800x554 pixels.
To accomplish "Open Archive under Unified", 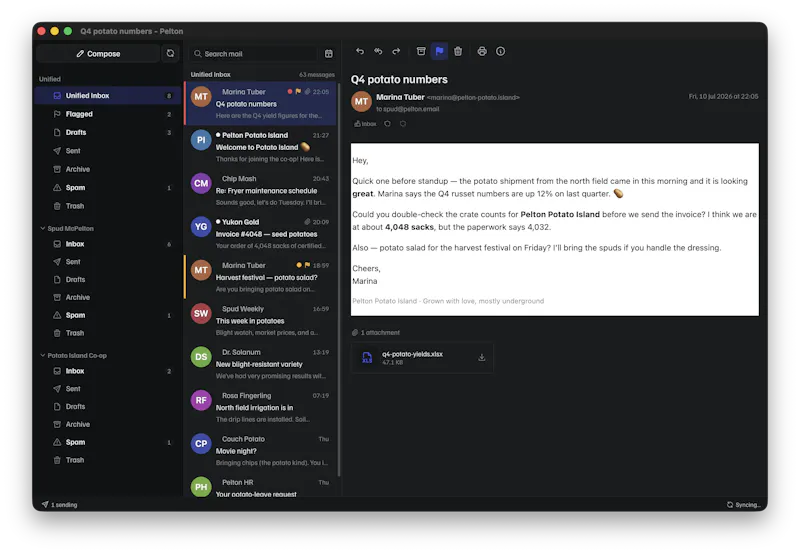I will pyautogui.click(x=107, y=169).
